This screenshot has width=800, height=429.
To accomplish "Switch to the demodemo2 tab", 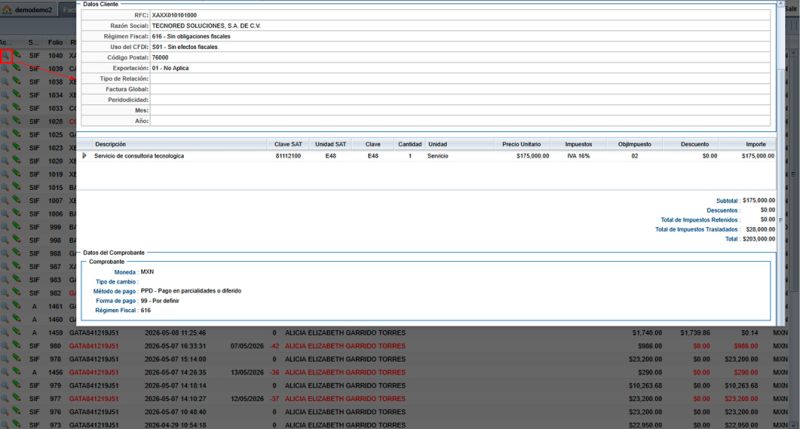I will pyautogui.click(x=29, y=10).
